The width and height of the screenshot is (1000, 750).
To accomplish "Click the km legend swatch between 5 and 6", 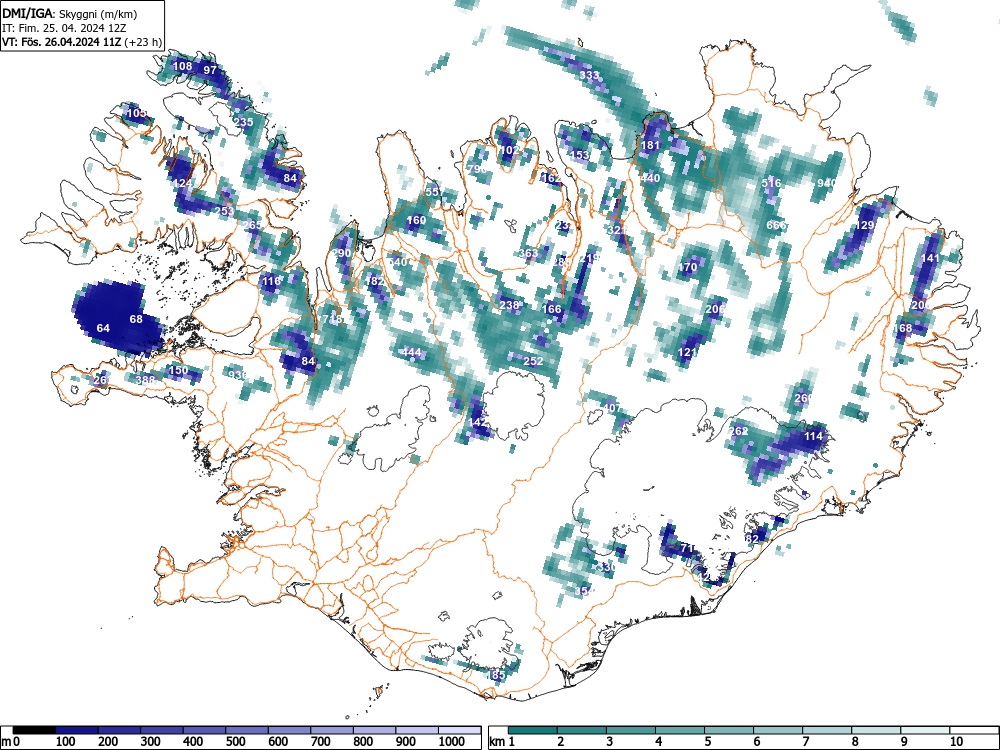I will click(x=728, y=730).
